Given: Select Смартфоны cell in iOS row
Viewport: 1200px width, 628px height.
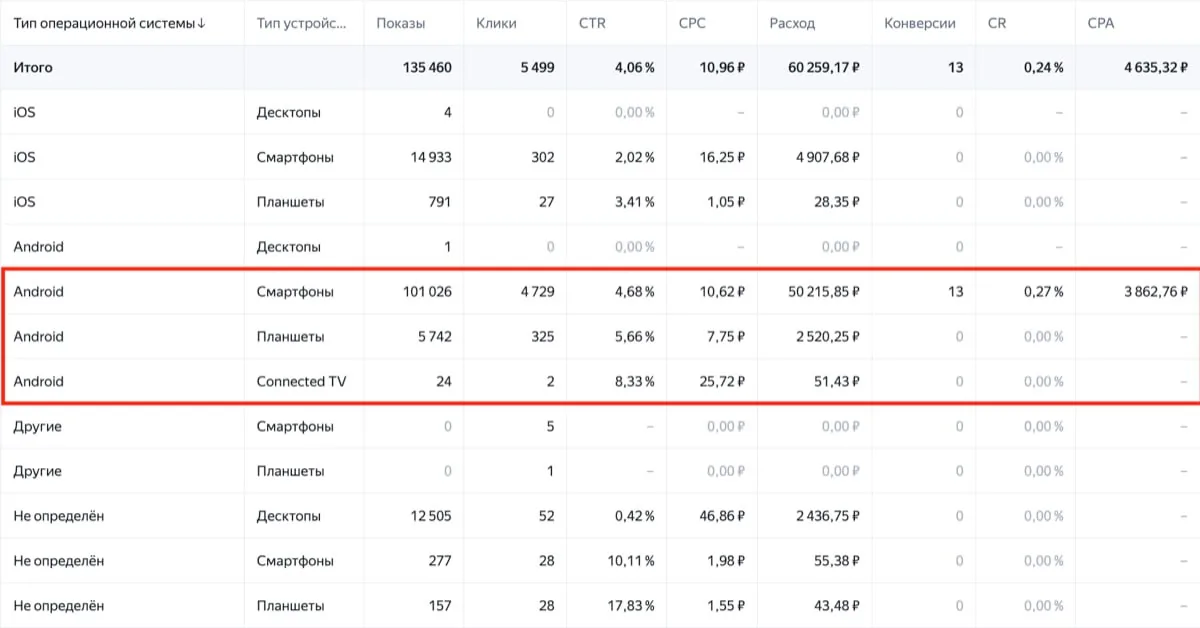Looking at the screenshot, I should click(295, 158).
